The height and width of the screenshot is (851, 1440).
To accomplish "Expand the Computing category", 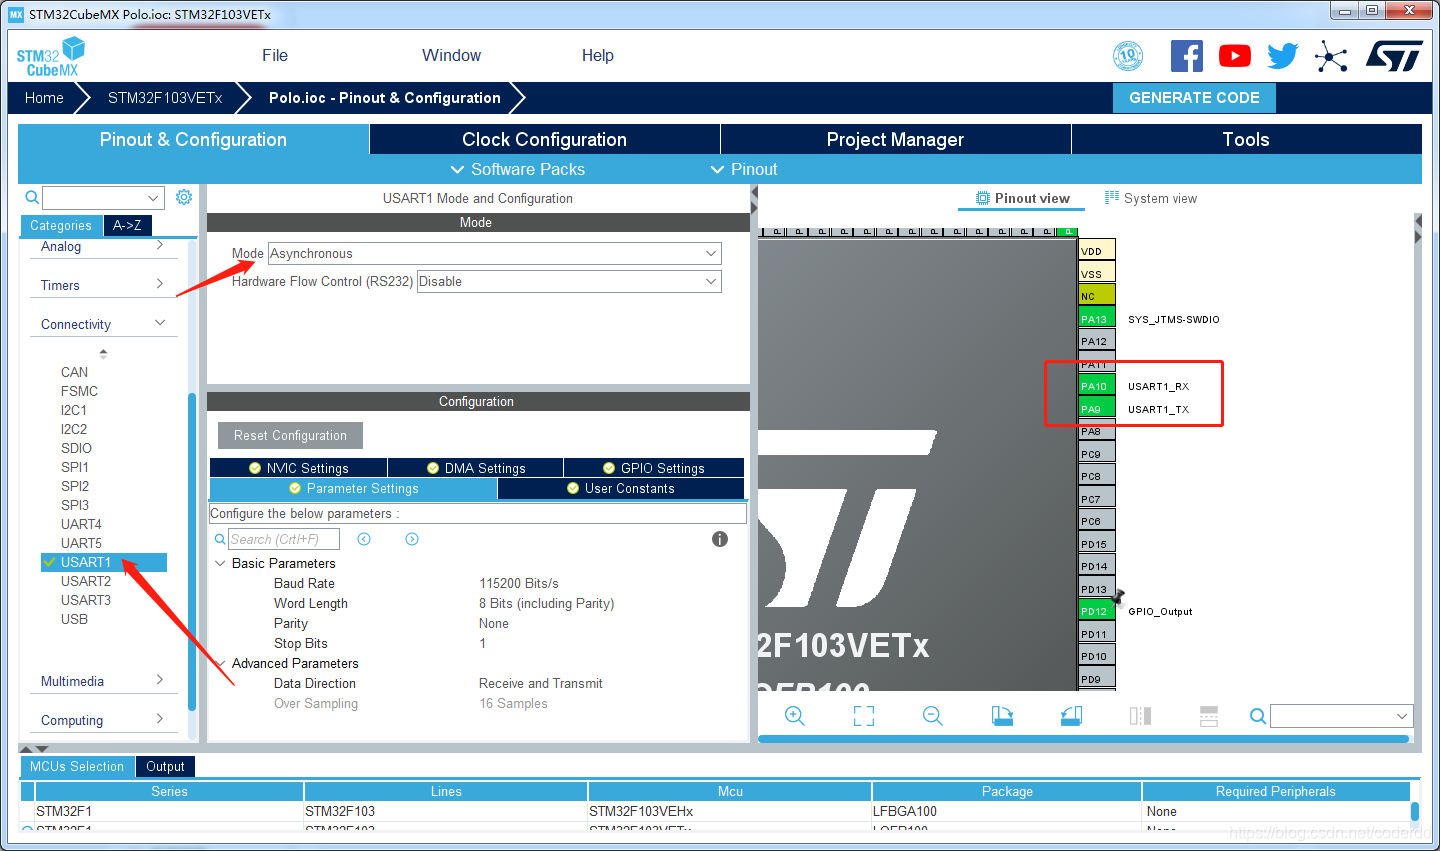I will [x=102, y=720].
